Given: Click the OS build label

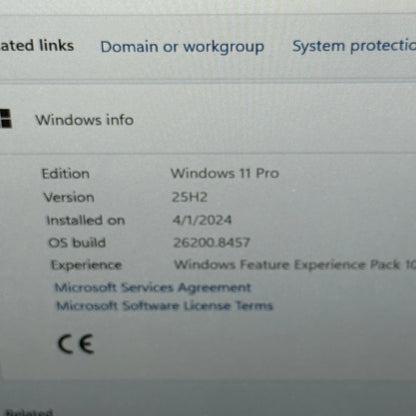Looking at the screenshot, I should click(77, 243).
